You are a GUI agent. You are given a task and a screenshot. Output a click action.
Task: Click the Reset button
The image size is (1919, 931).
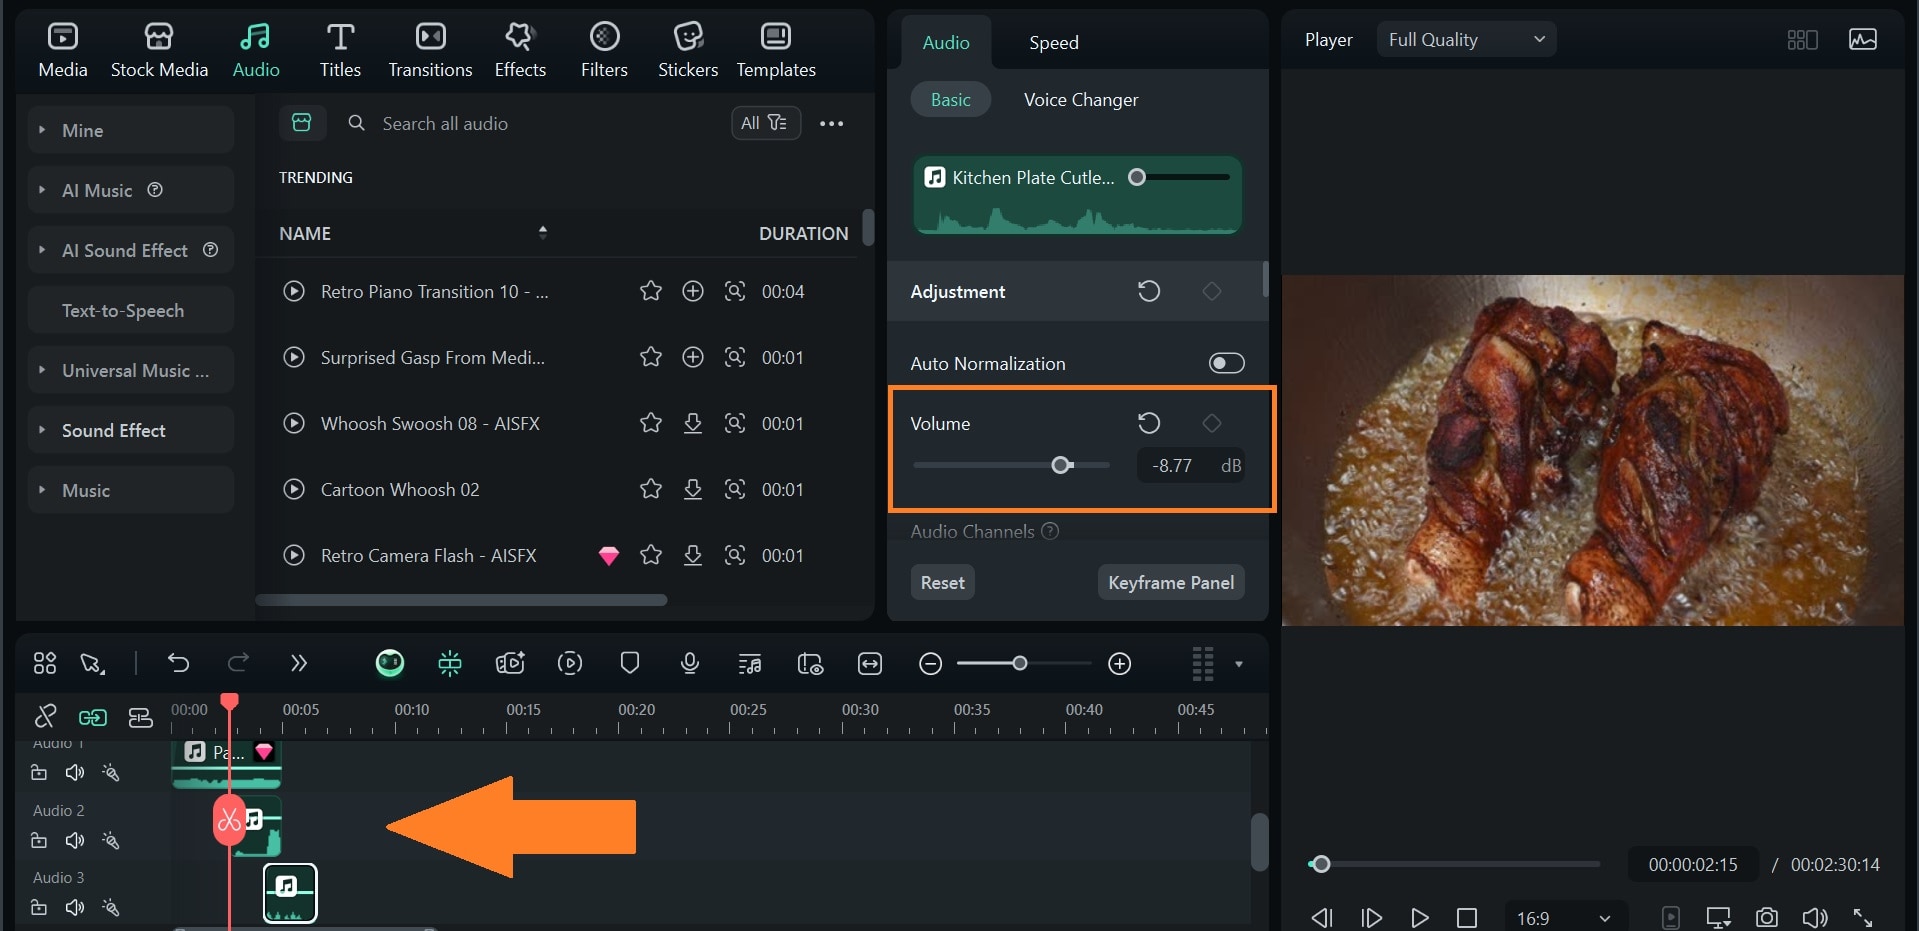pos(942,582)
